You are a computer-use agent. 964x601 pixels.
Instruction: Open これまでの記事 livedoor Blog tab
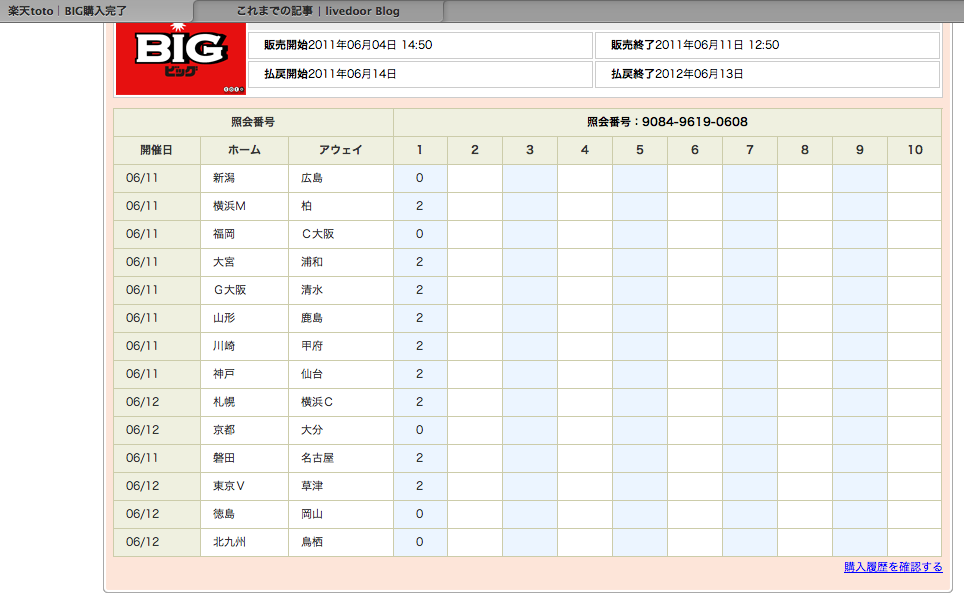point(318,11)
